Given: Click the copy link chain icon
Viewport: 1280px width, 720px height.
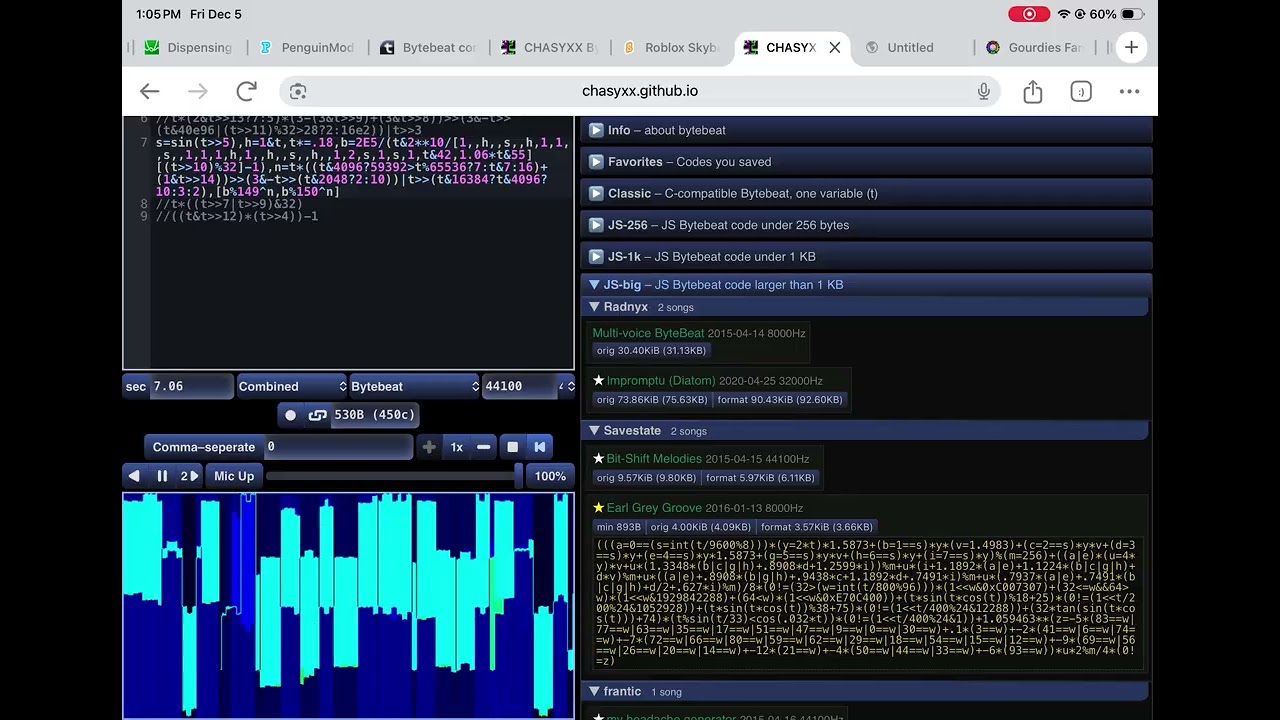Looking at the screenshot, I should 318,415.
